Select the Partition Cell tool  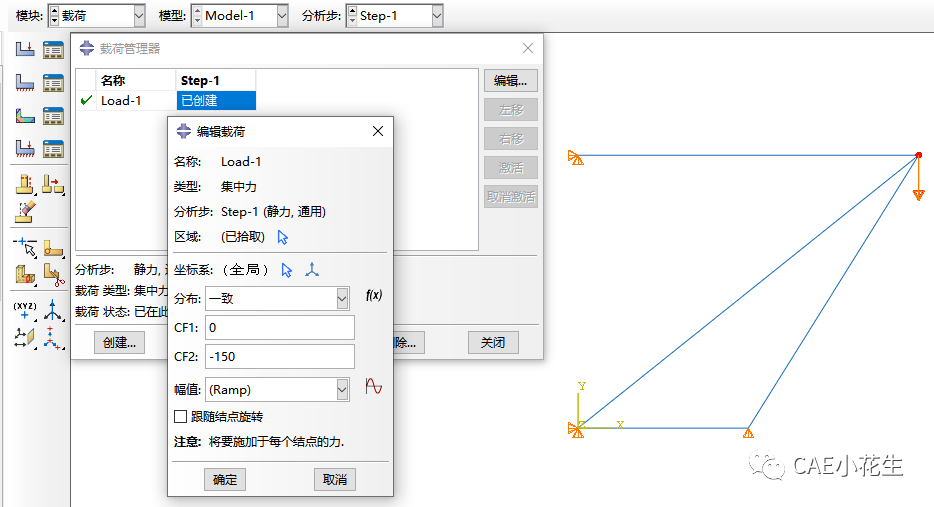[25, 275]
